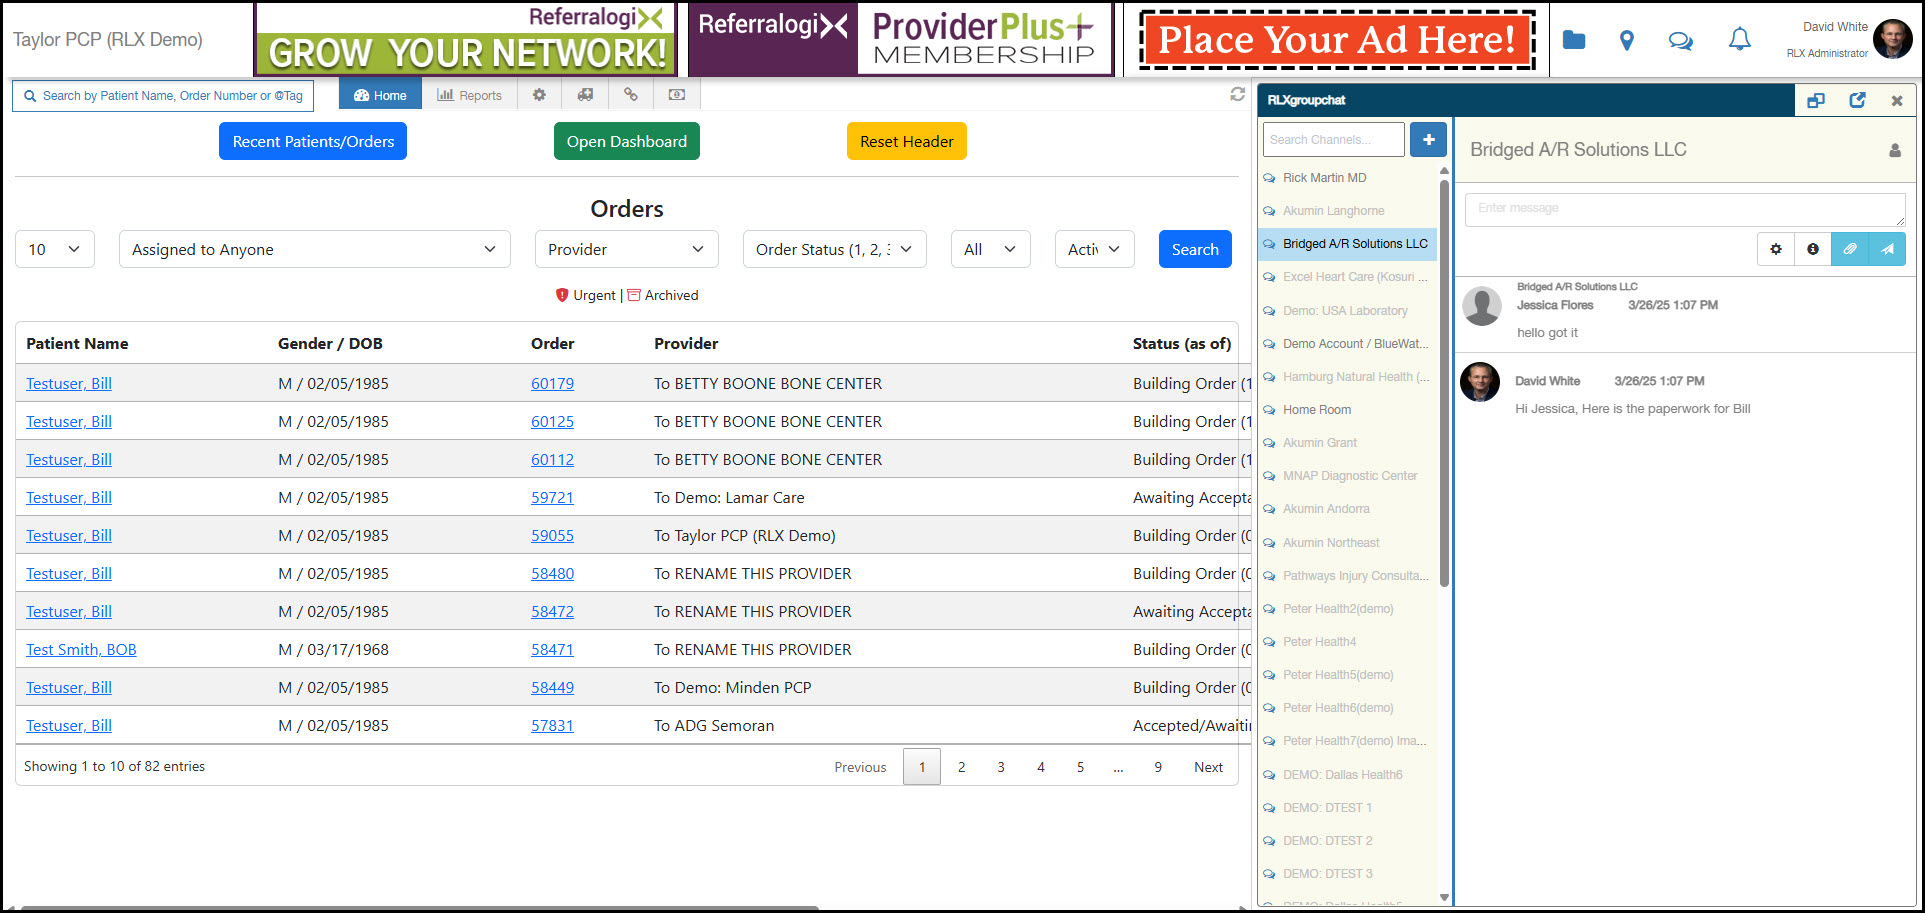Jump to page 9 of orders
The width and height of the screenshot is (1925, 913).
(x=1158, y=767)
